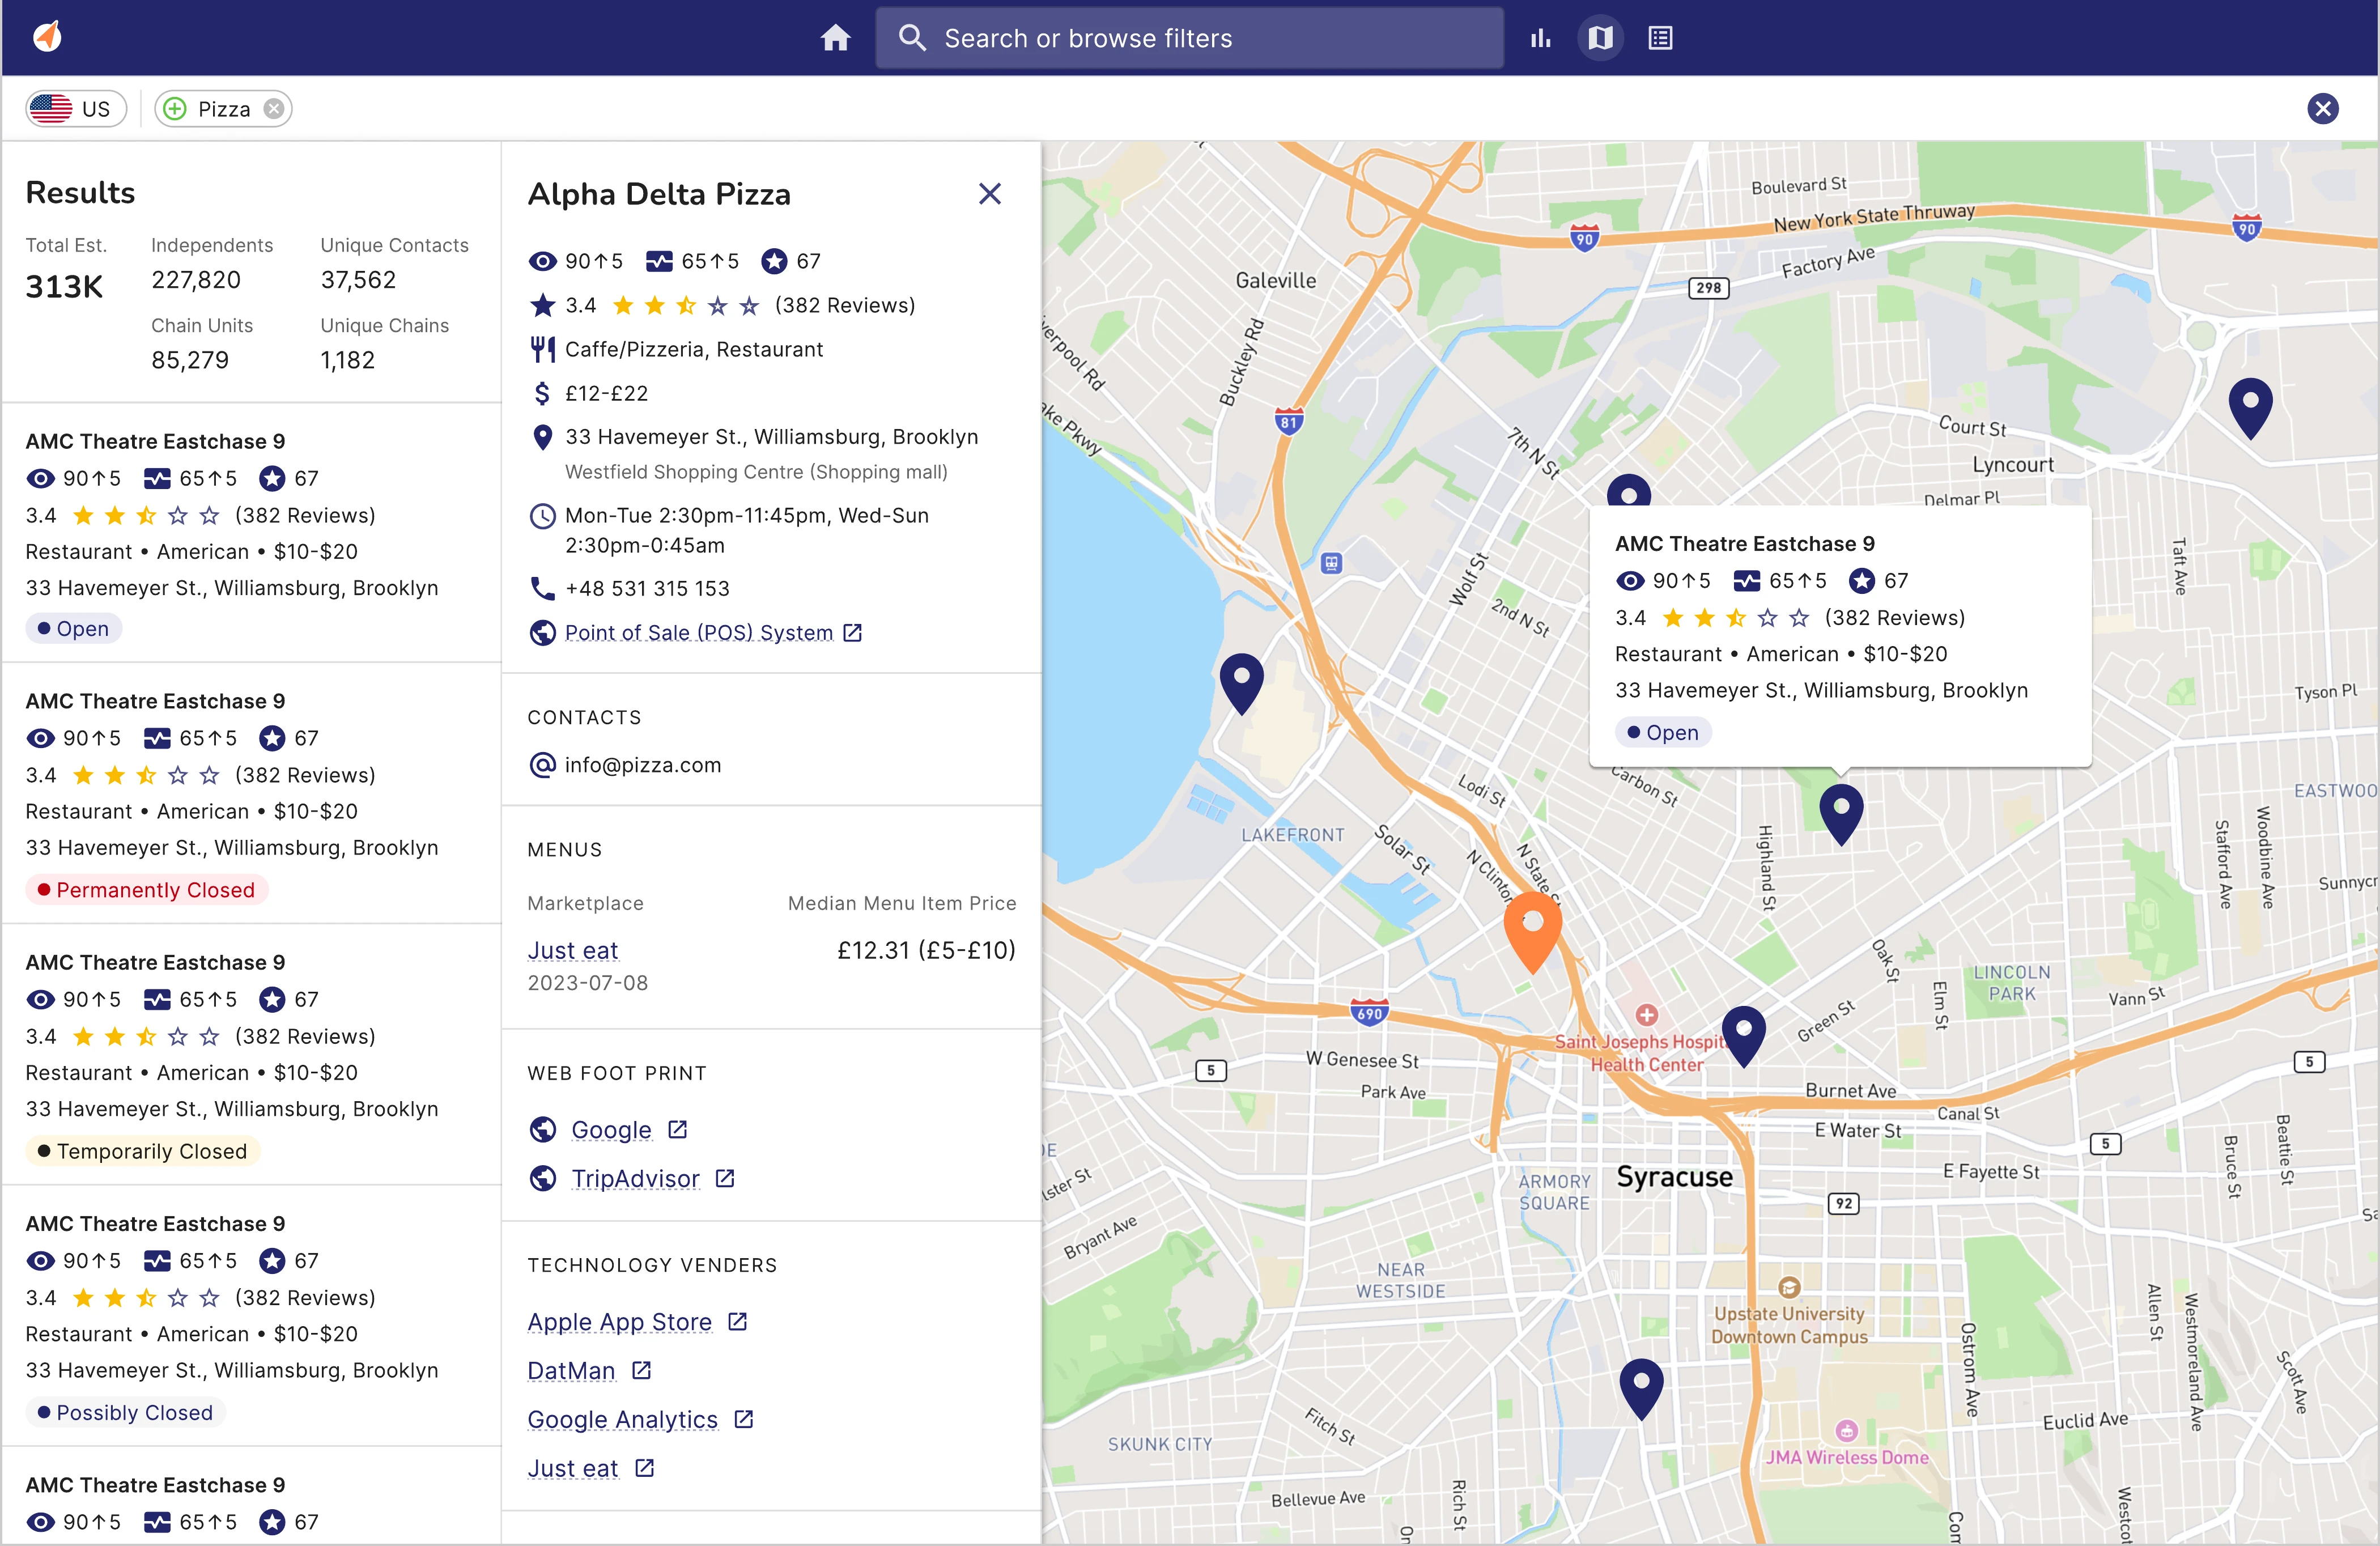Image resolution: width=2380 pixels, height=1546 pixels.
Task: Select result marked Possibly Closed
Action: [x=251, y=1316]
